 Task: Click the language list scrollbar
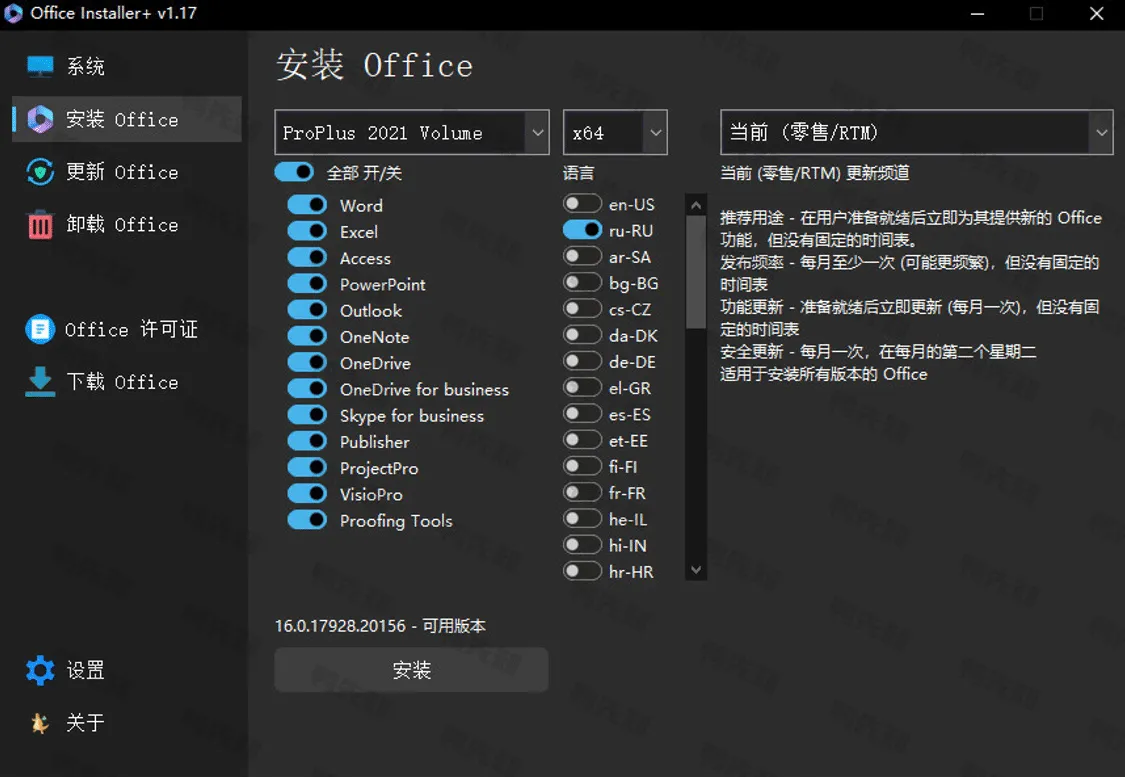click(695, 270)
